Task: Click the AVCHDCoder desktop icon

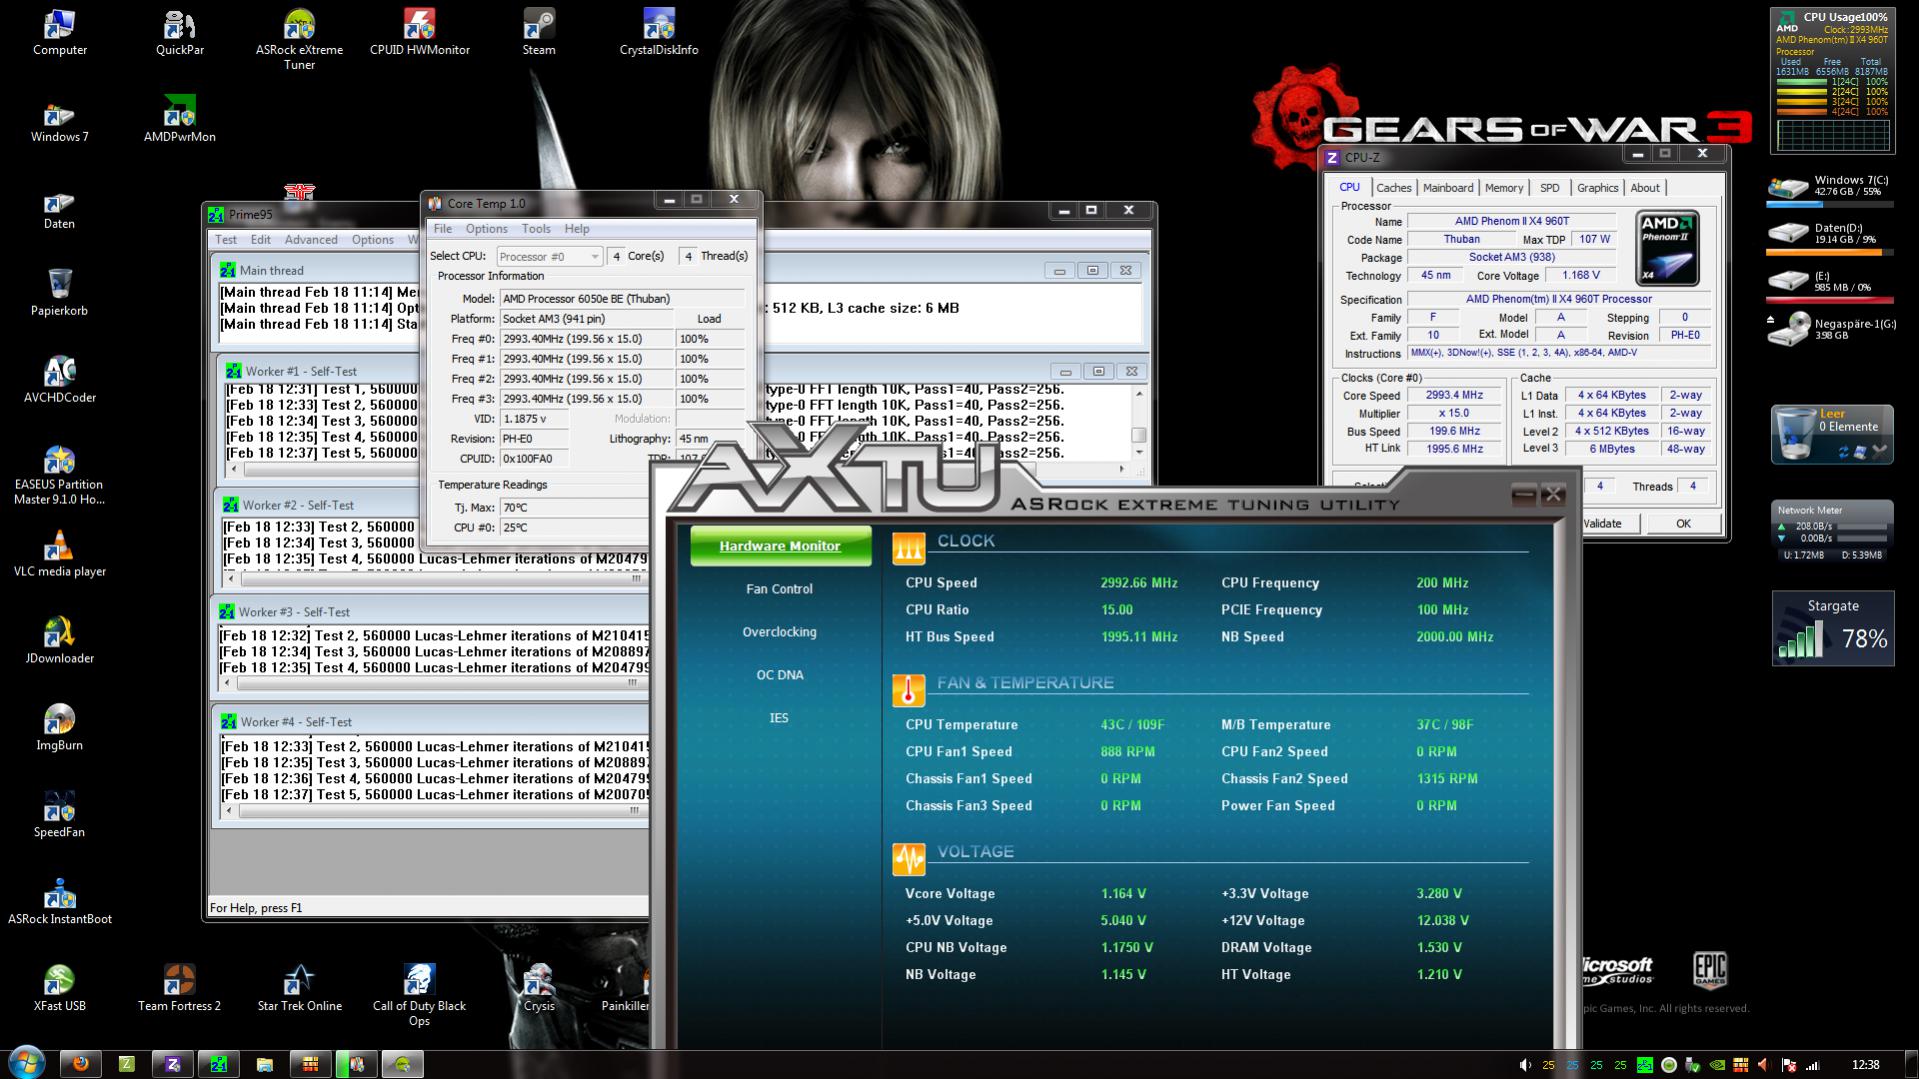Action: pos(59,381)
